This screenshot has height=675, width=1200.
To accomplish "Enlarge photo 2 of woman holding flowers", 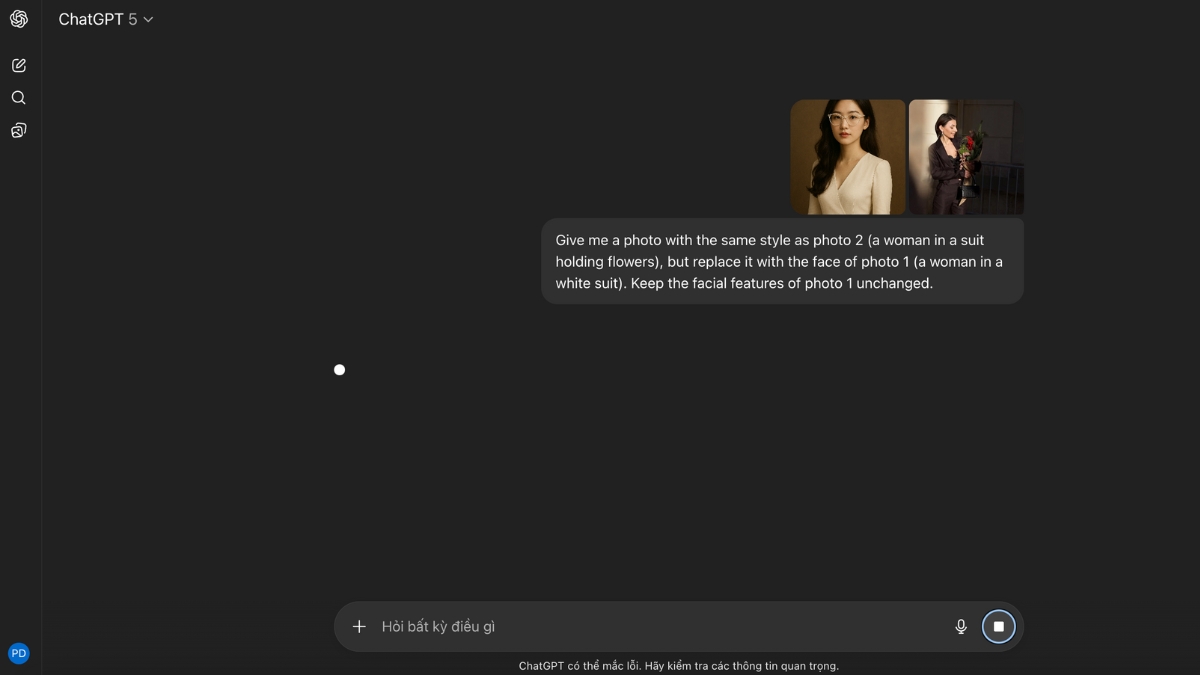I will pyautogui.click(x=965, y=156).
